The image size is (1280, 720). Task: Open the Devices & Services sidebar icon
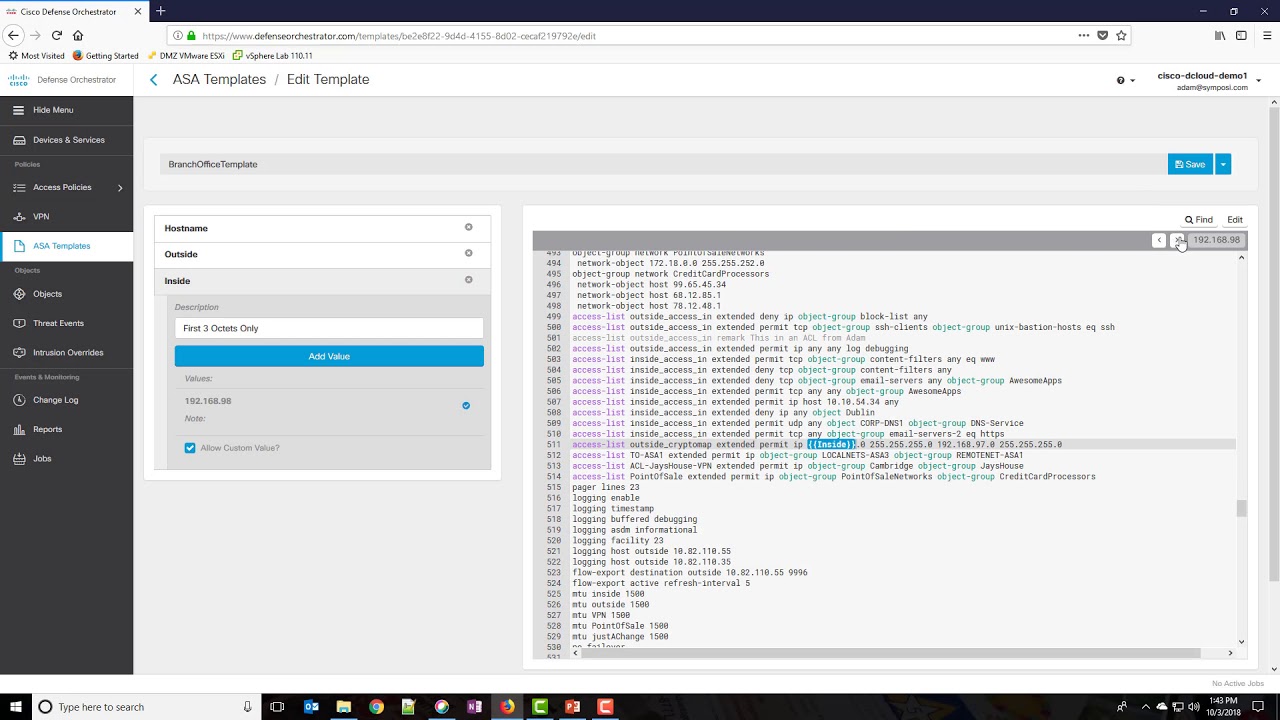point(18,140)
